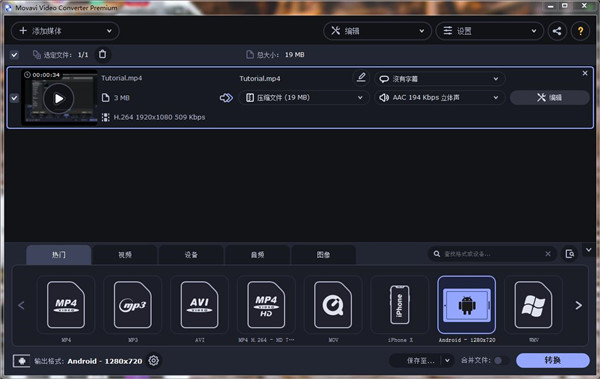Choose the WMV Windows format icon

pos(533,305)
